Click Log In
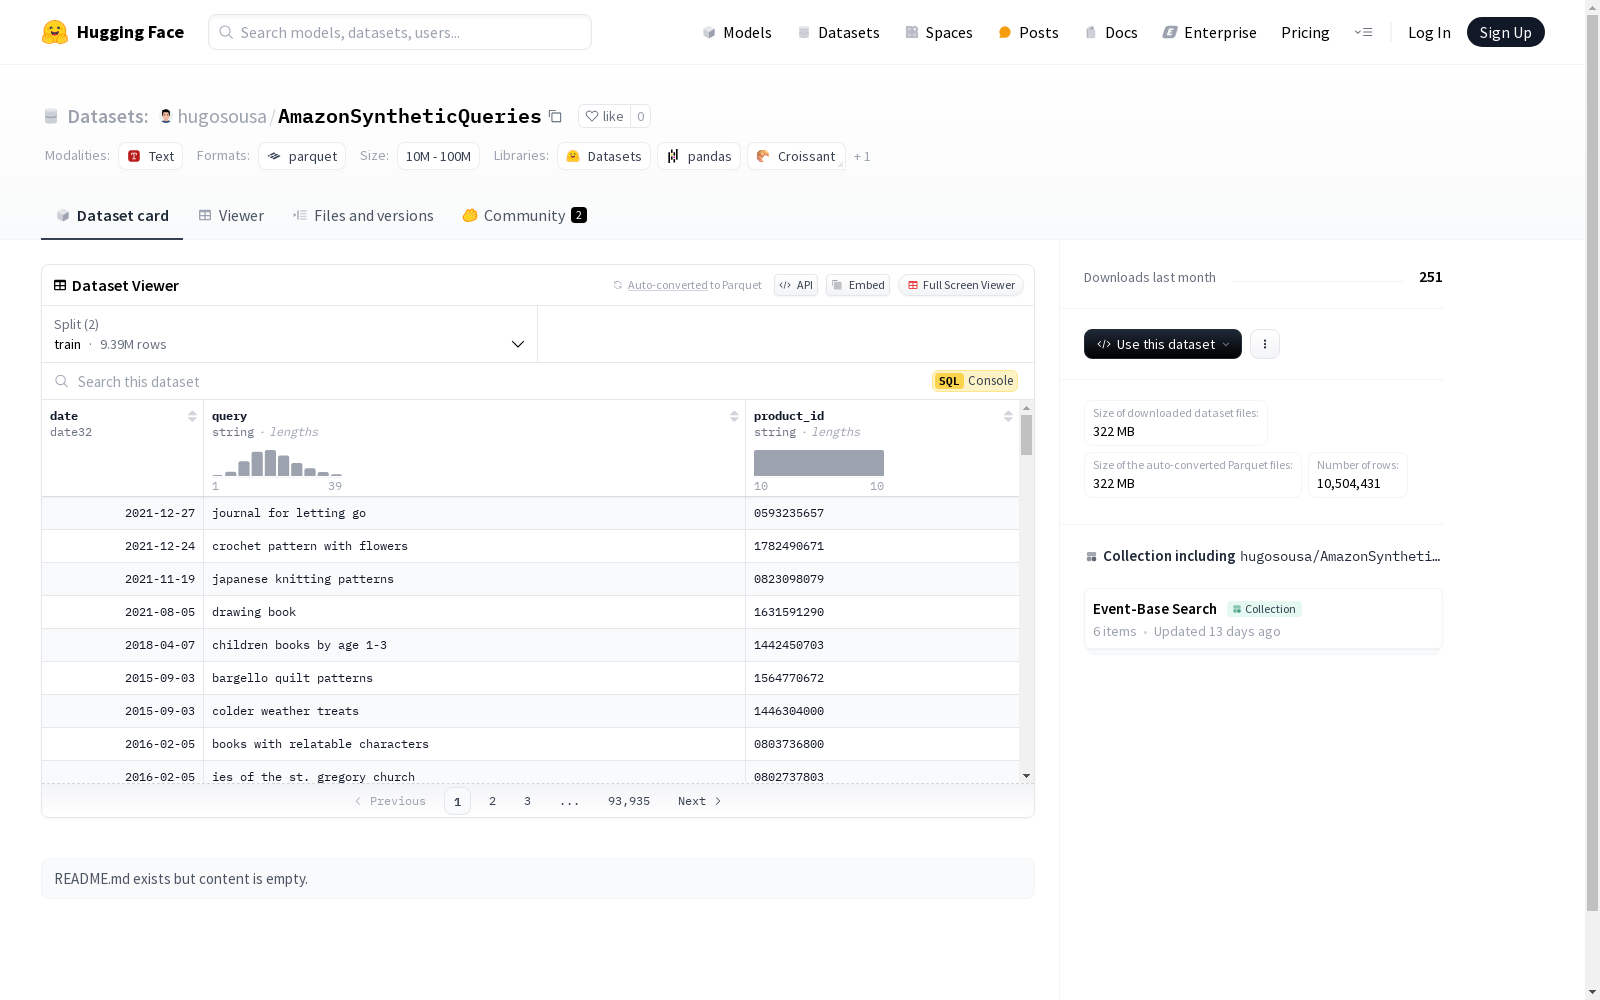This screenshot has width=1600, height=1000. pos(1429,32)
